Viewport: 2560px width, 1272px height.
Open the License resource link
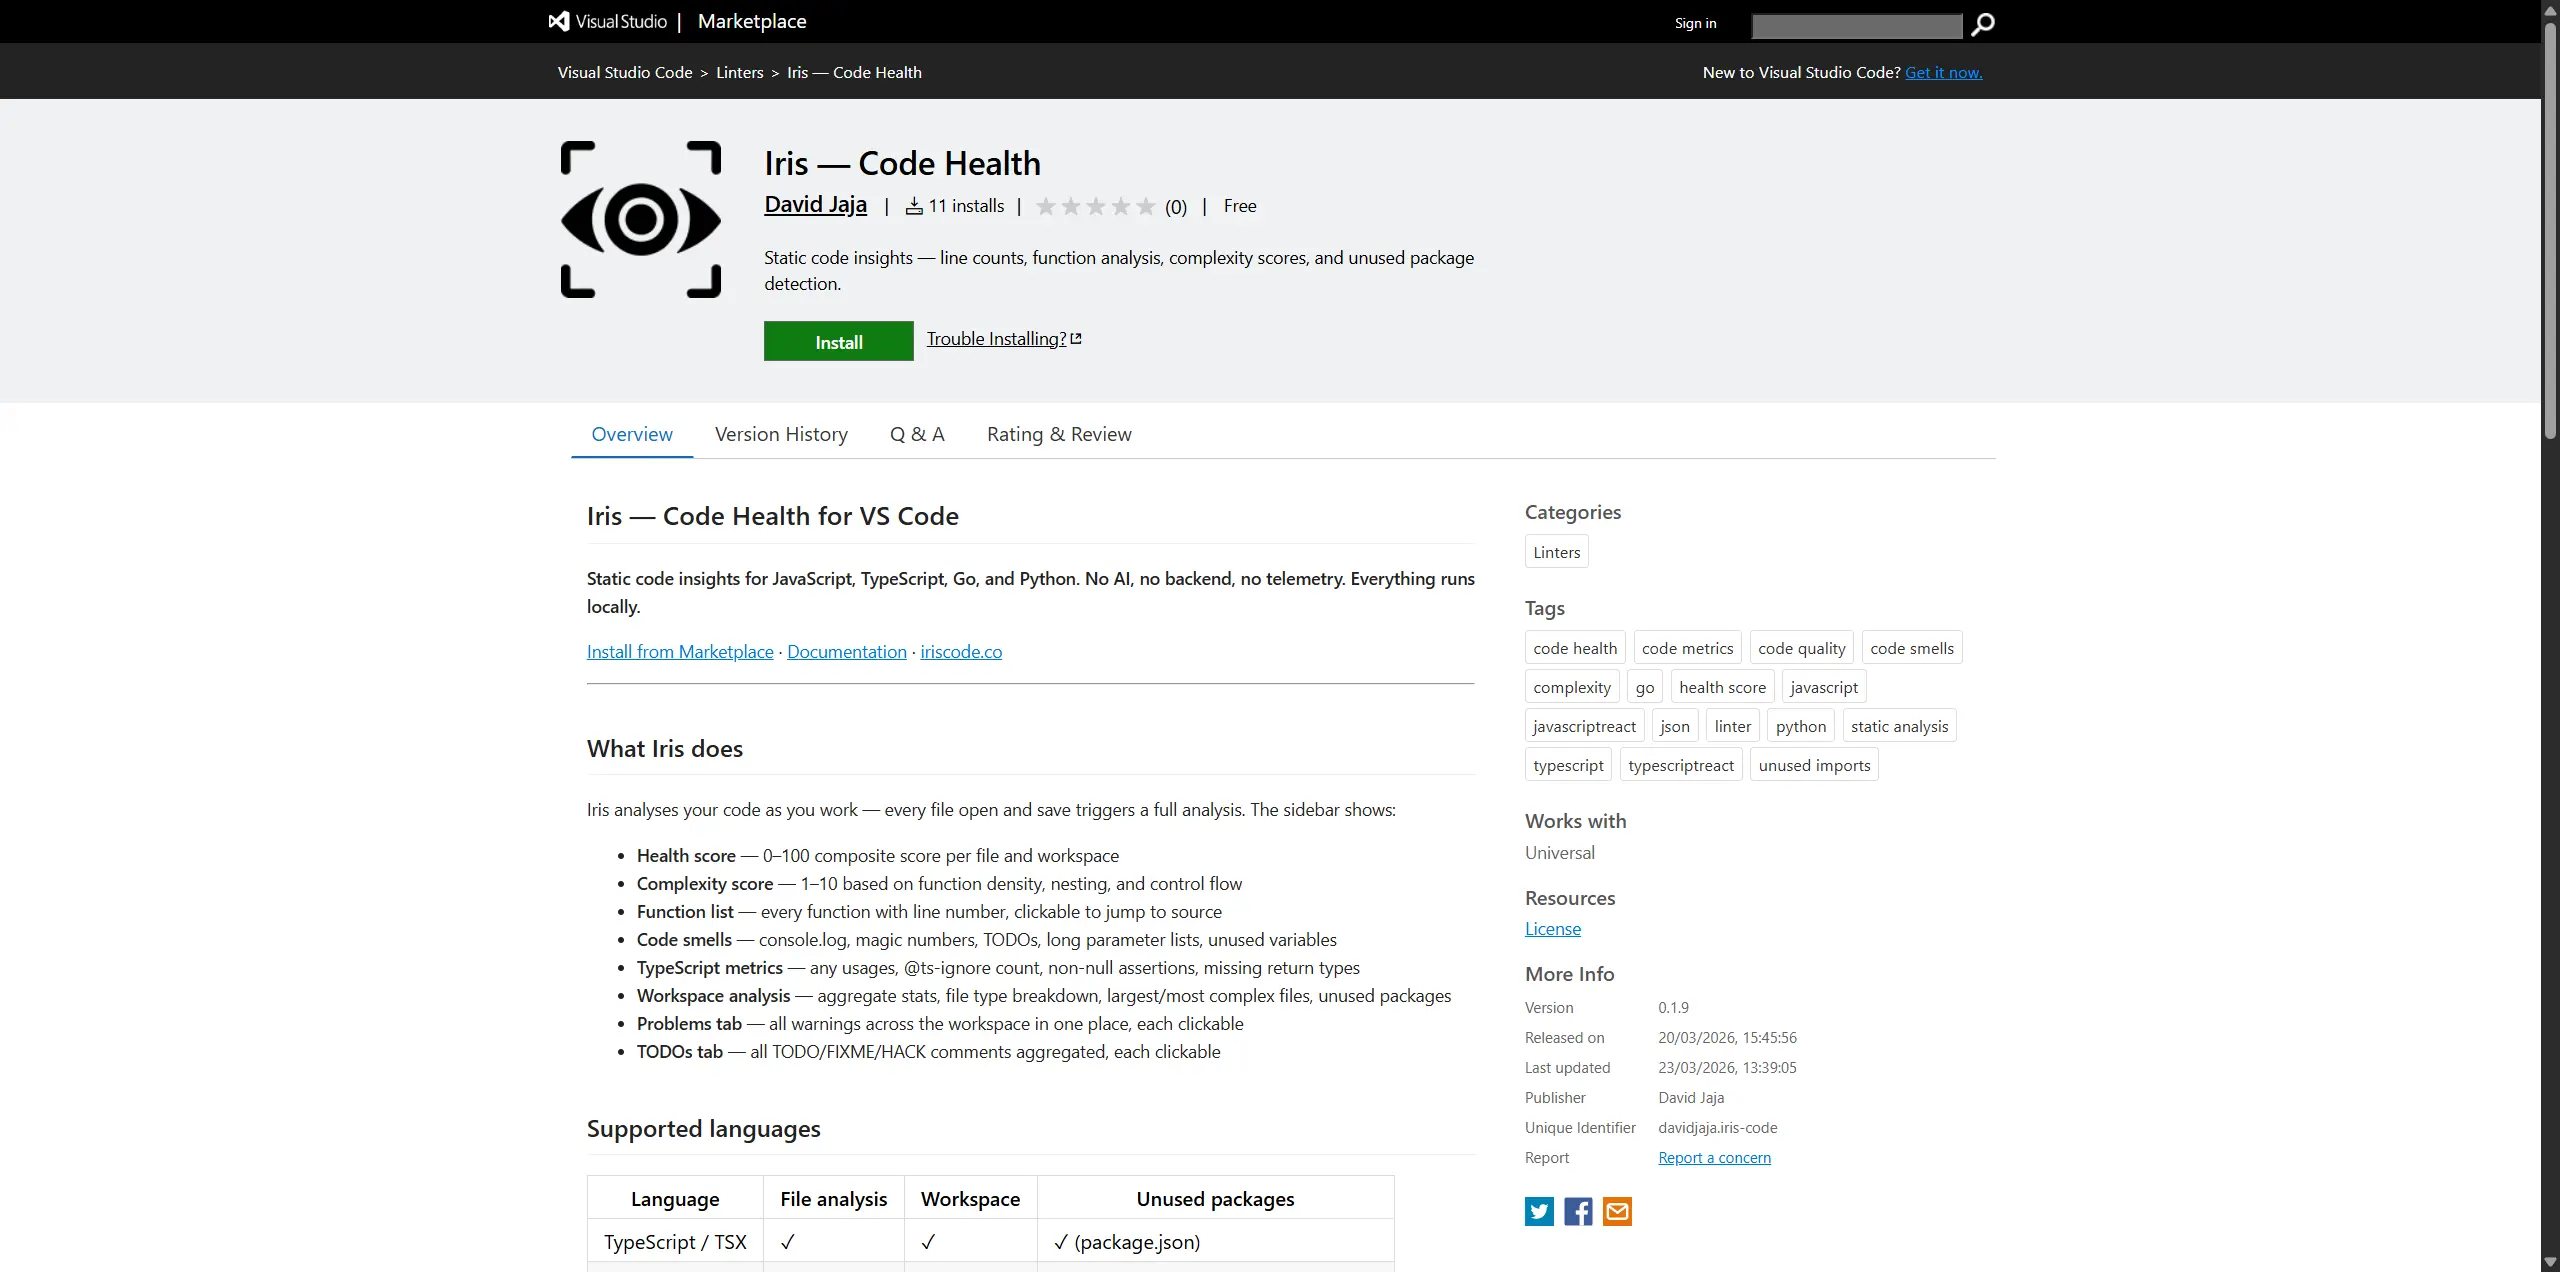tap(1552, 928)
